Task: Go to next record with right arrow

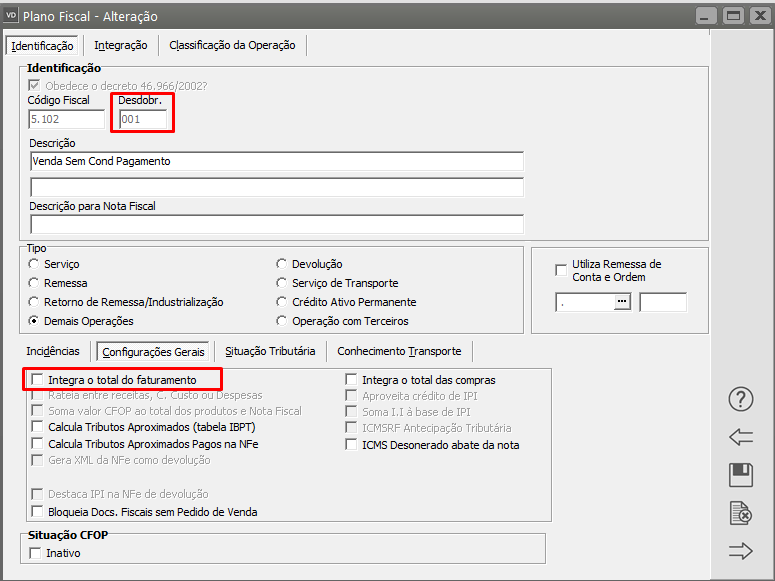Action: (740, 551)
